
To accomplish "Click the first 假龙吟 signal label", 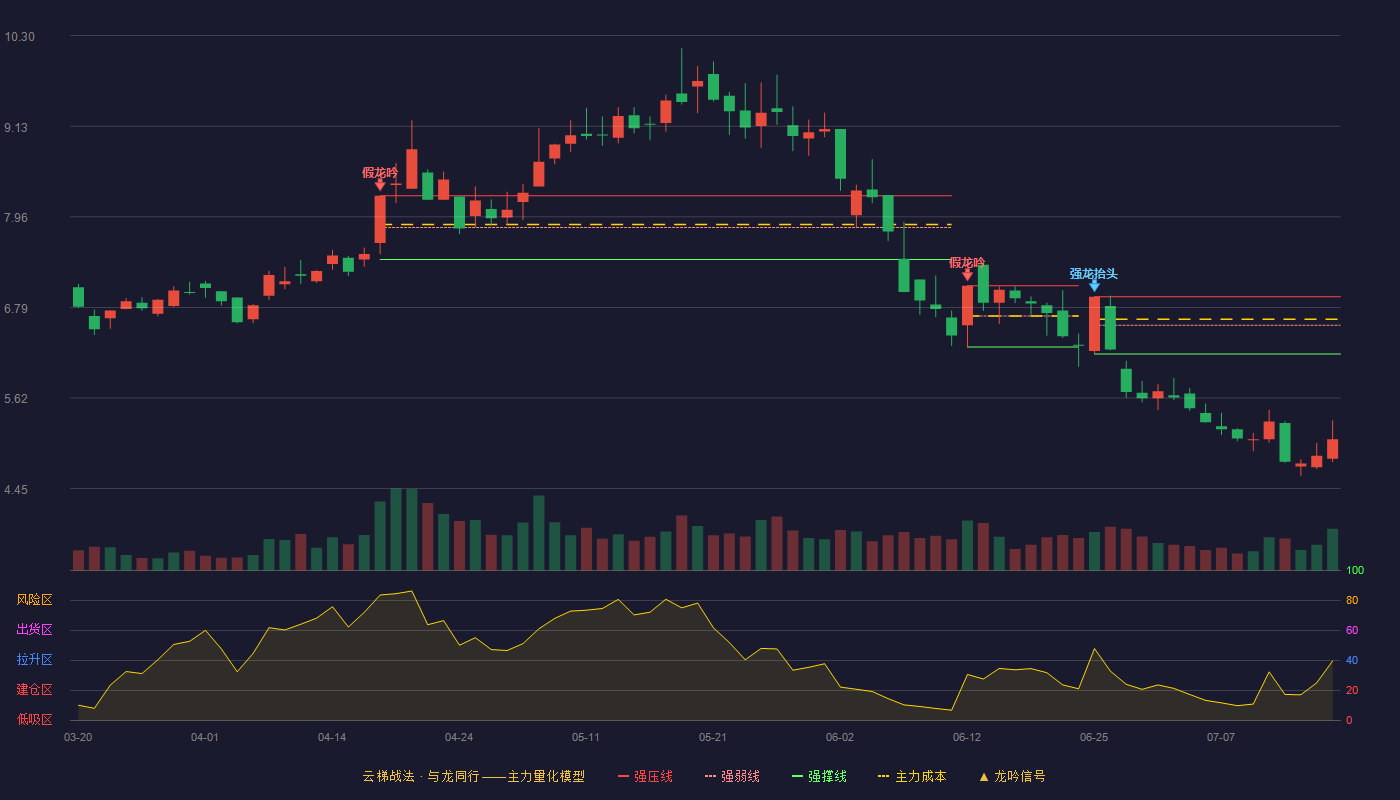I will (x=380, y=172).
